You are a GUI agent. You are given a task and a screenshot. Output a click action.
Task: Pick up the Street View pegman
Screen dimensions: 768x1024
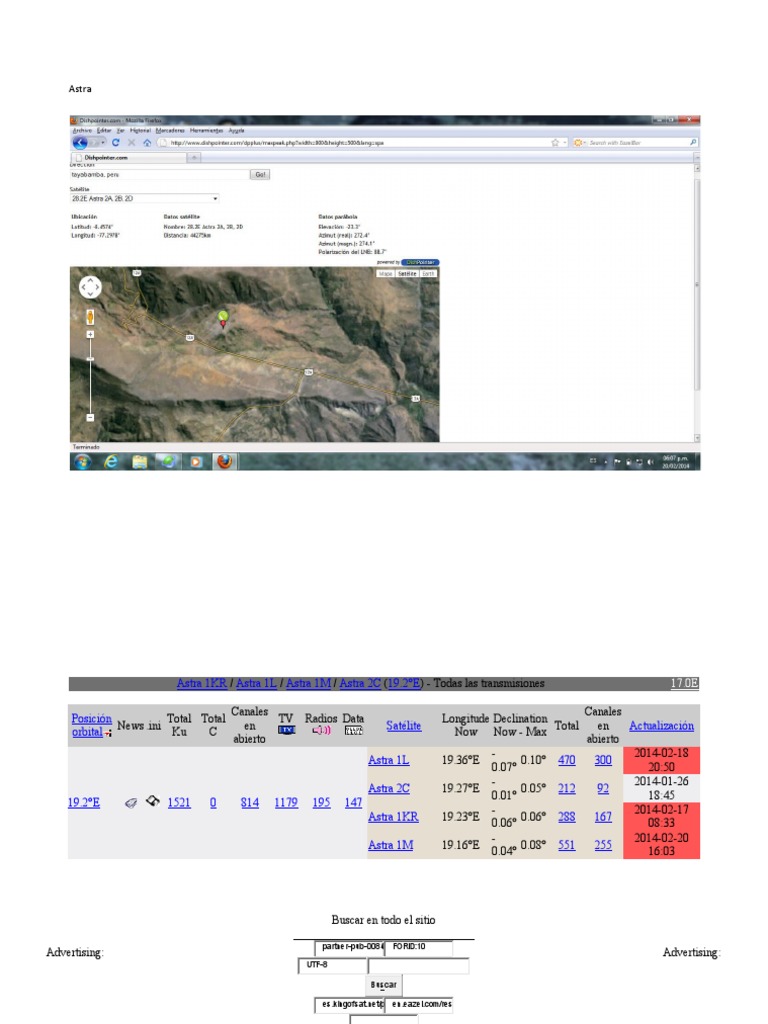[90, 317]
